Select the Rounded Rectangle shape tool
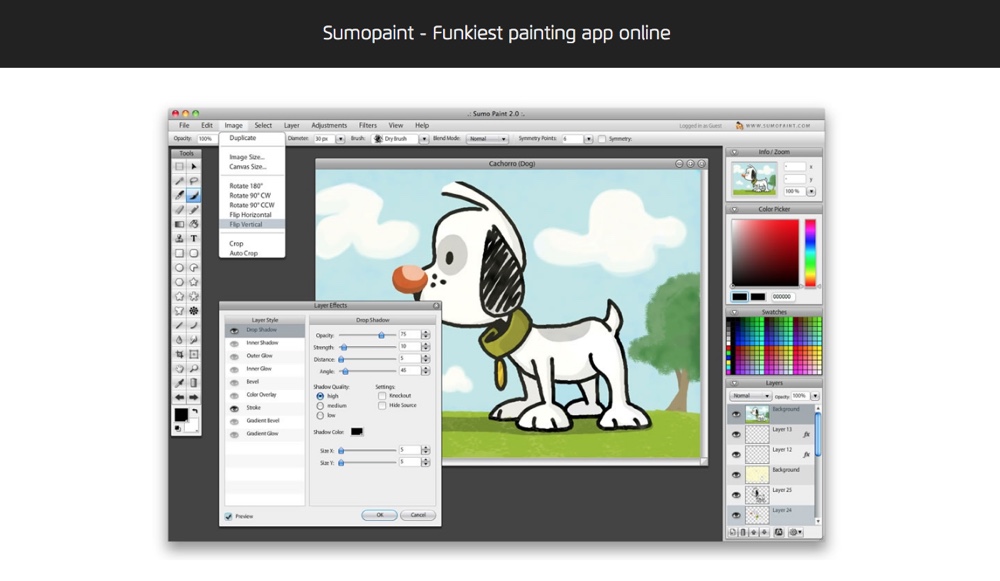 tap(194, 253)
